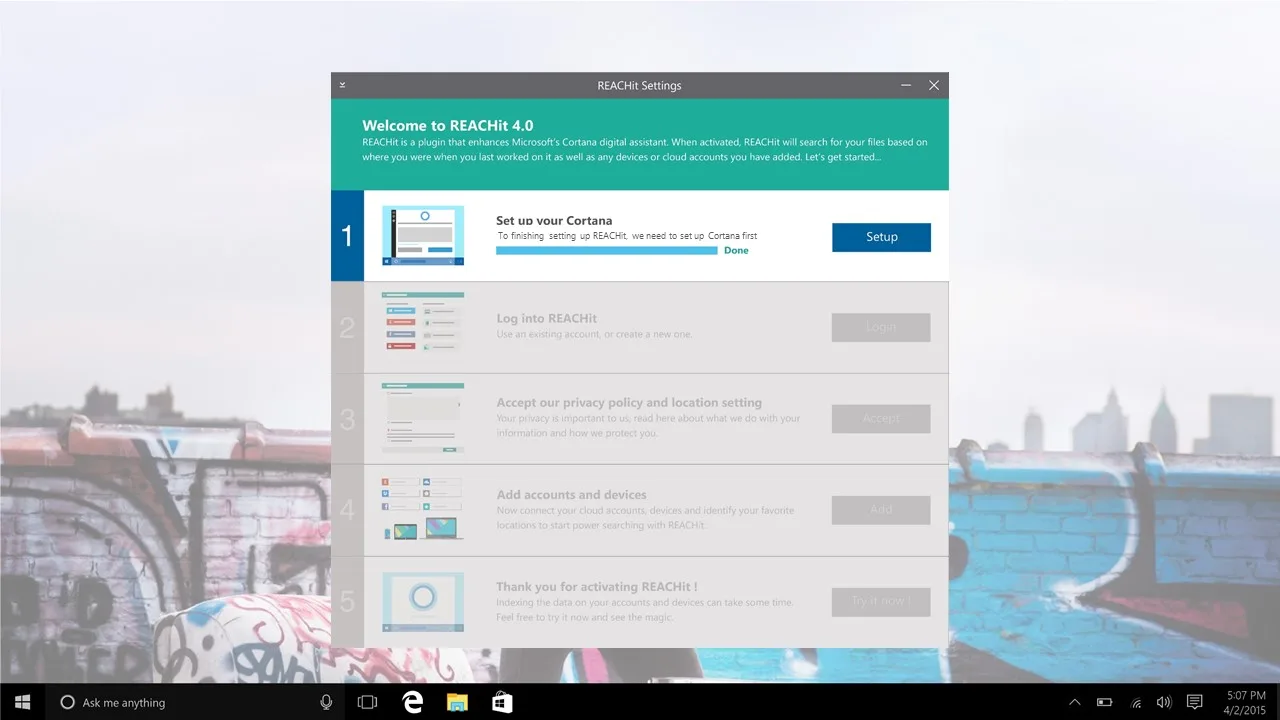Click the 'Add accounts and devices' heading

click(572, 494)
